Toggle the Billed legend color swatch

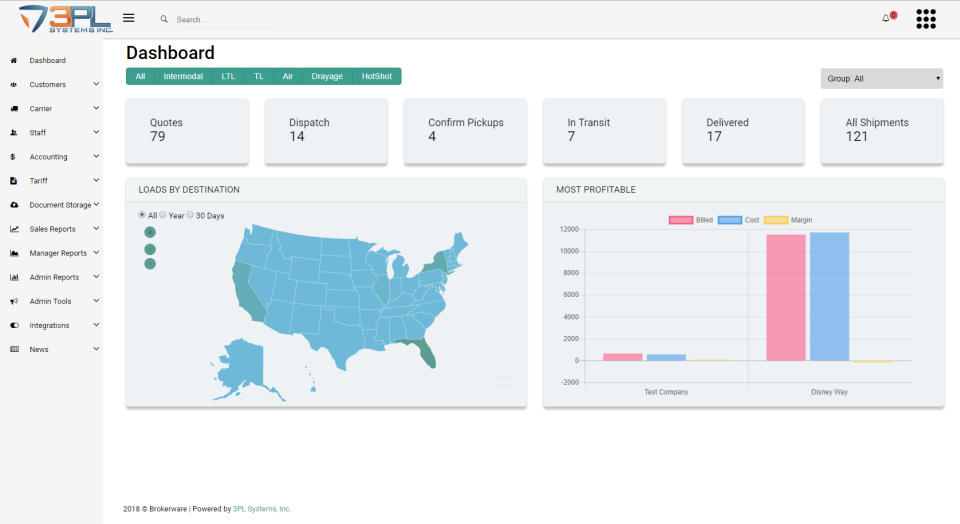(680, 220)
